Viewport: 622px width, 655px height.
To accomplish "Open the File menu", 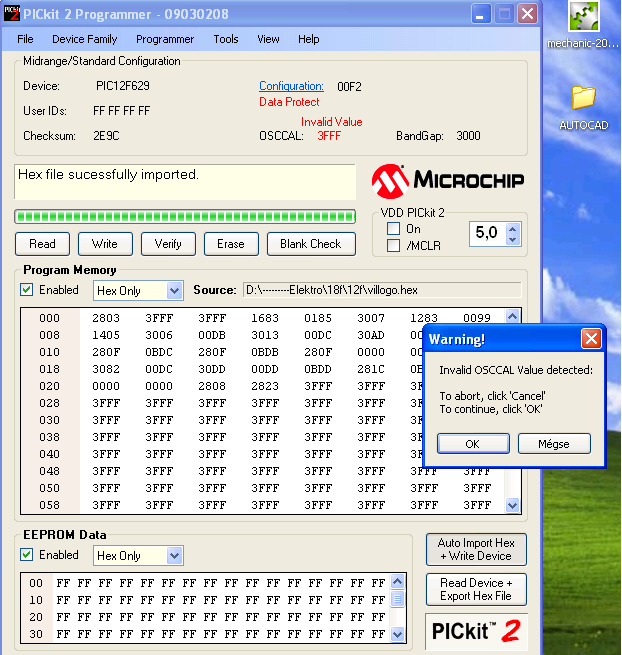I will coord(25,39).
